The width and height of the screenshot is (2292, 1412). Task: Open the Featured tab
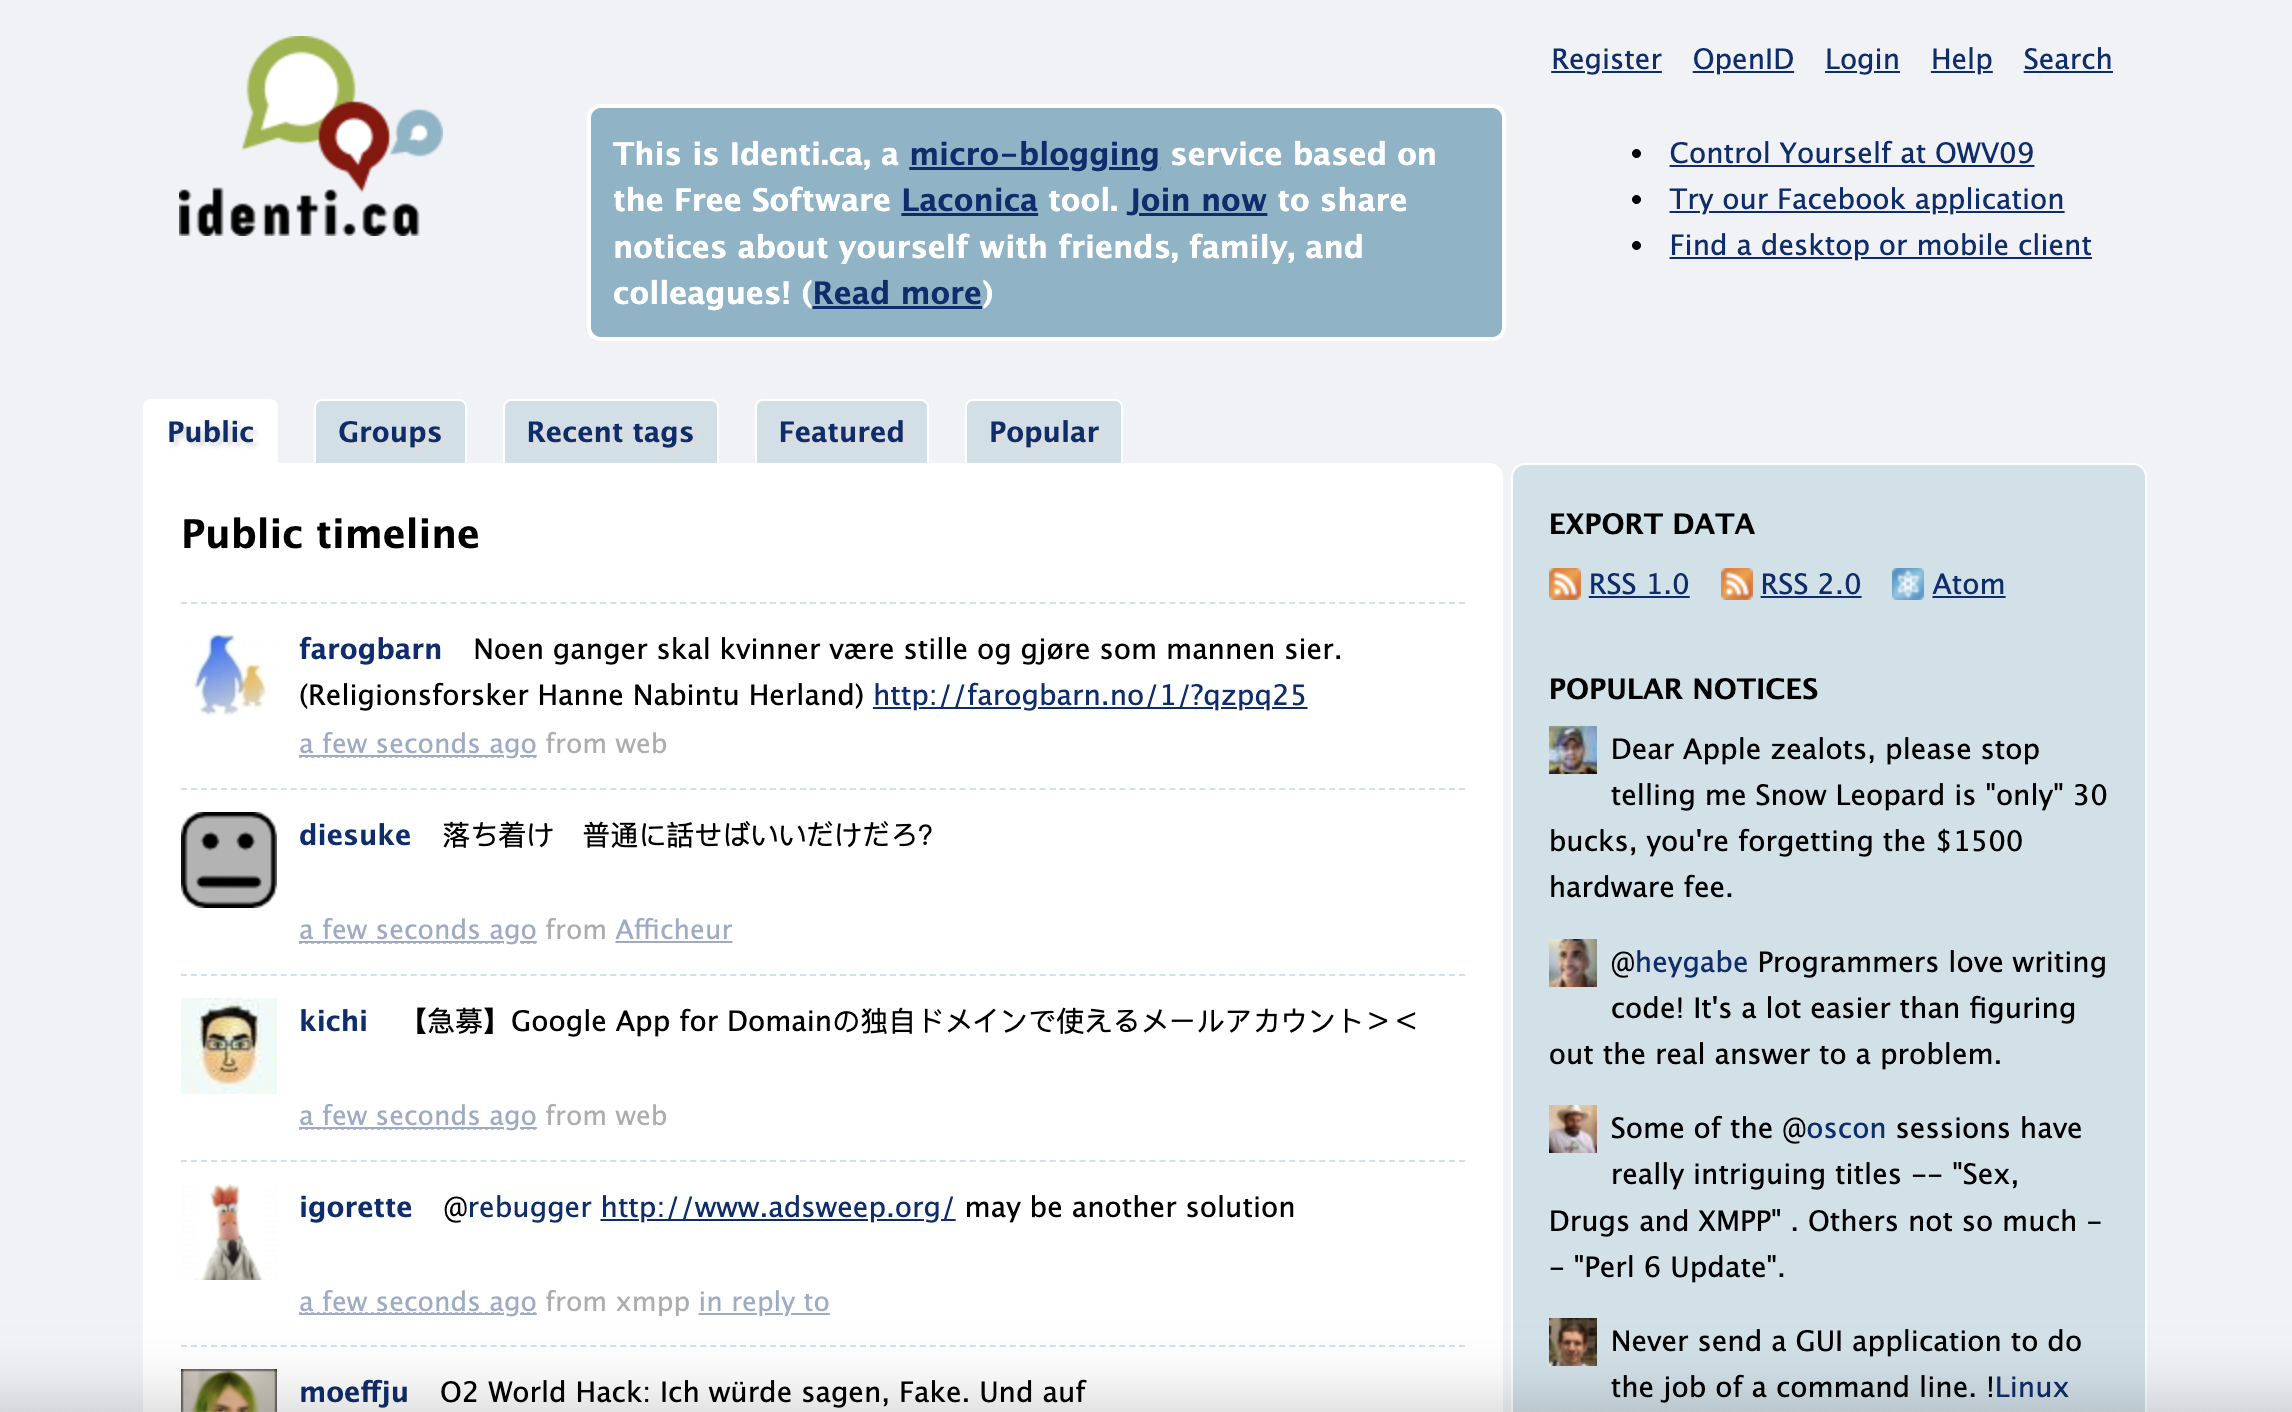(x=841, y=432)
